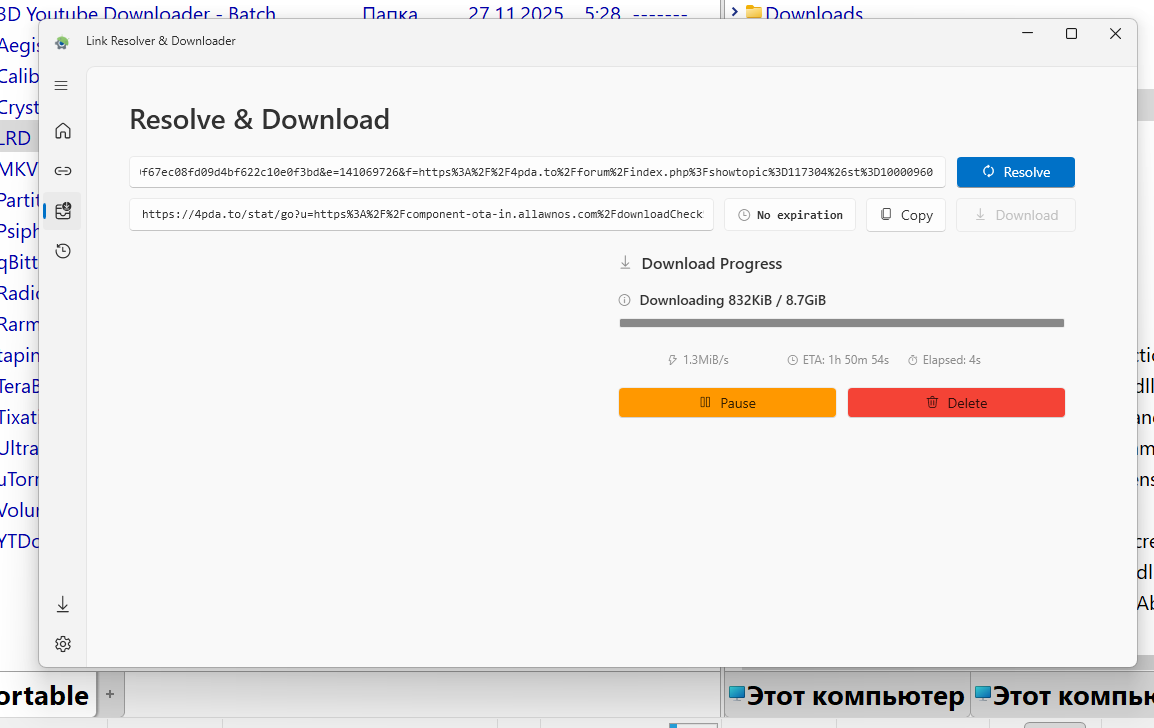Screen dimensions: 1154x728
Task: Click the disabled Download button
Action: [x=1016, y=215]
